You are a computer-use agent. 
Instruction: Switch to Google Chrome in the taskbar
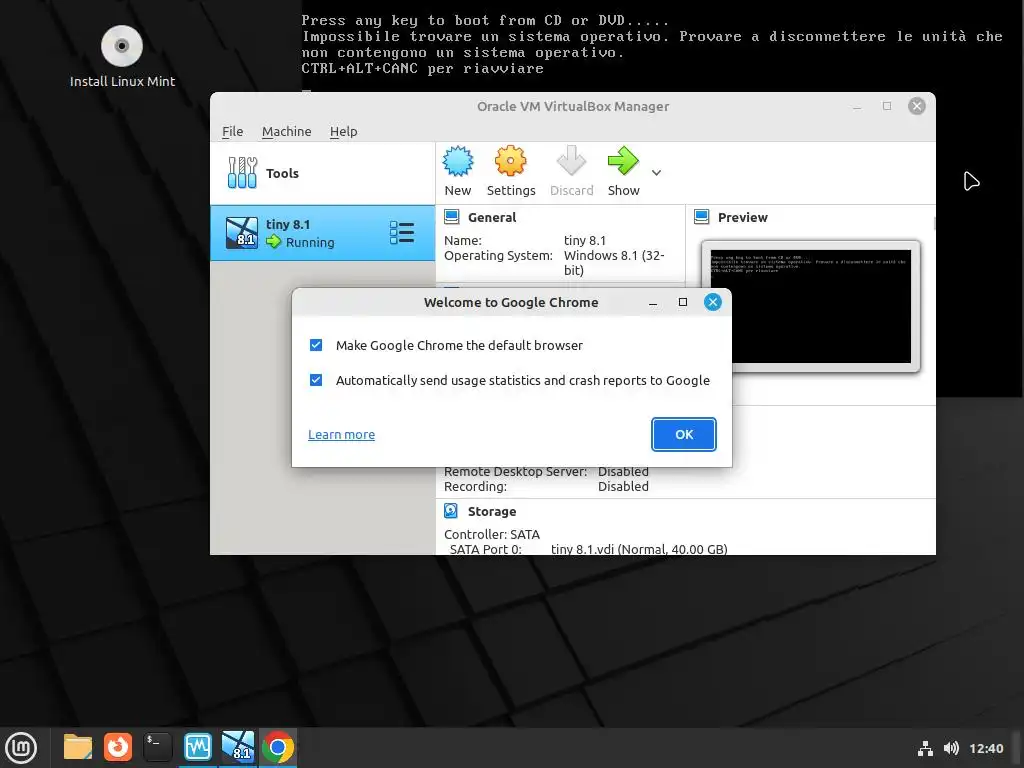point(278,747)
